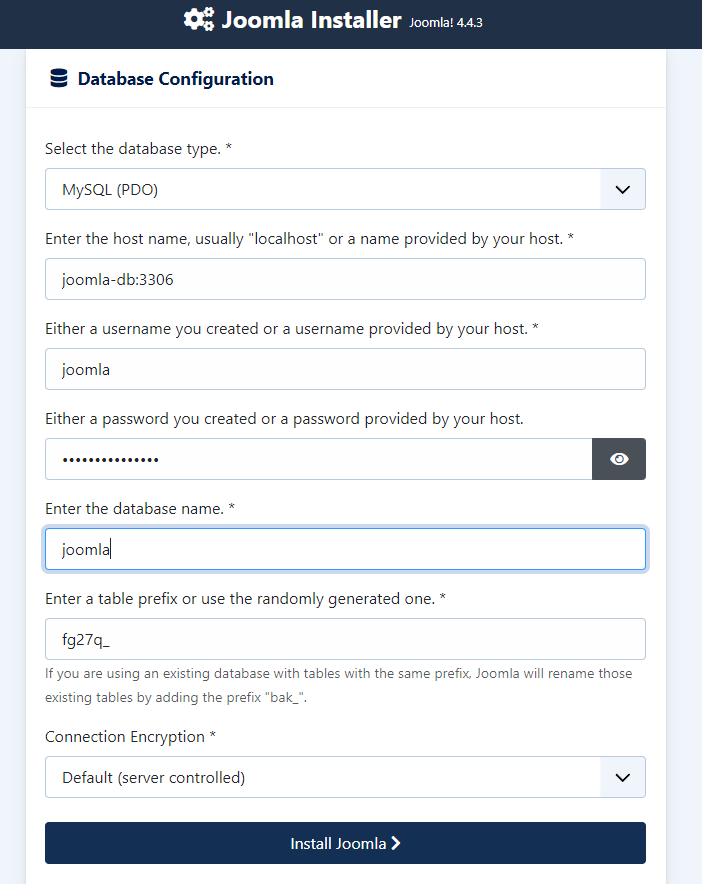The height and width of the screenshot is (884, 702).
Task: Click the database stack icon beside Database Configuration
Action: [x=59, y=78]
